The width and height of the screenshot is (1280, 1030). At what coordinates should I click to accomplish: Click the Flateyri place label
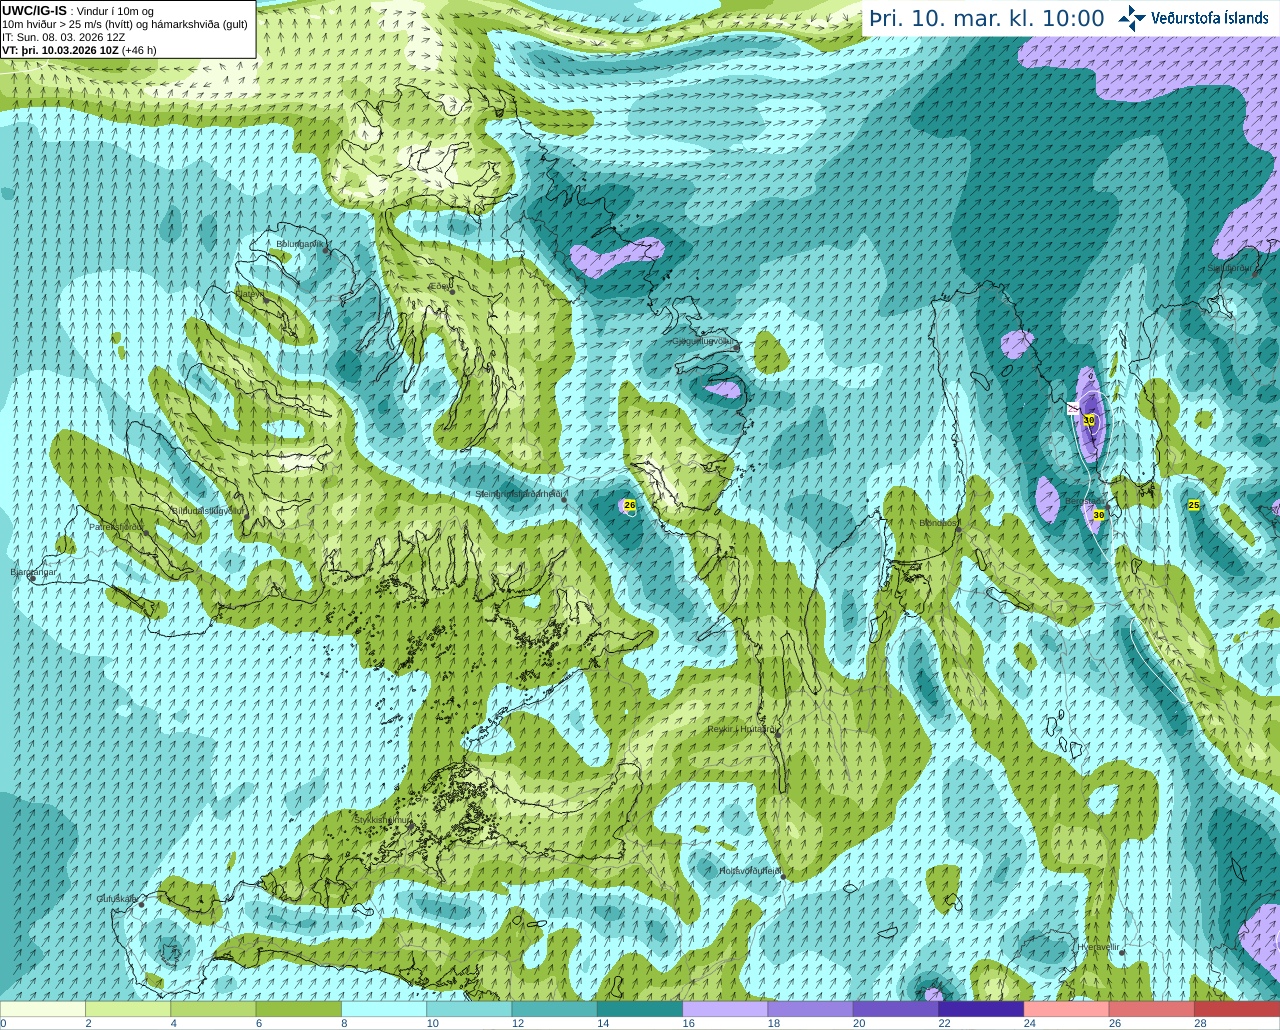(x=250, y=294)
